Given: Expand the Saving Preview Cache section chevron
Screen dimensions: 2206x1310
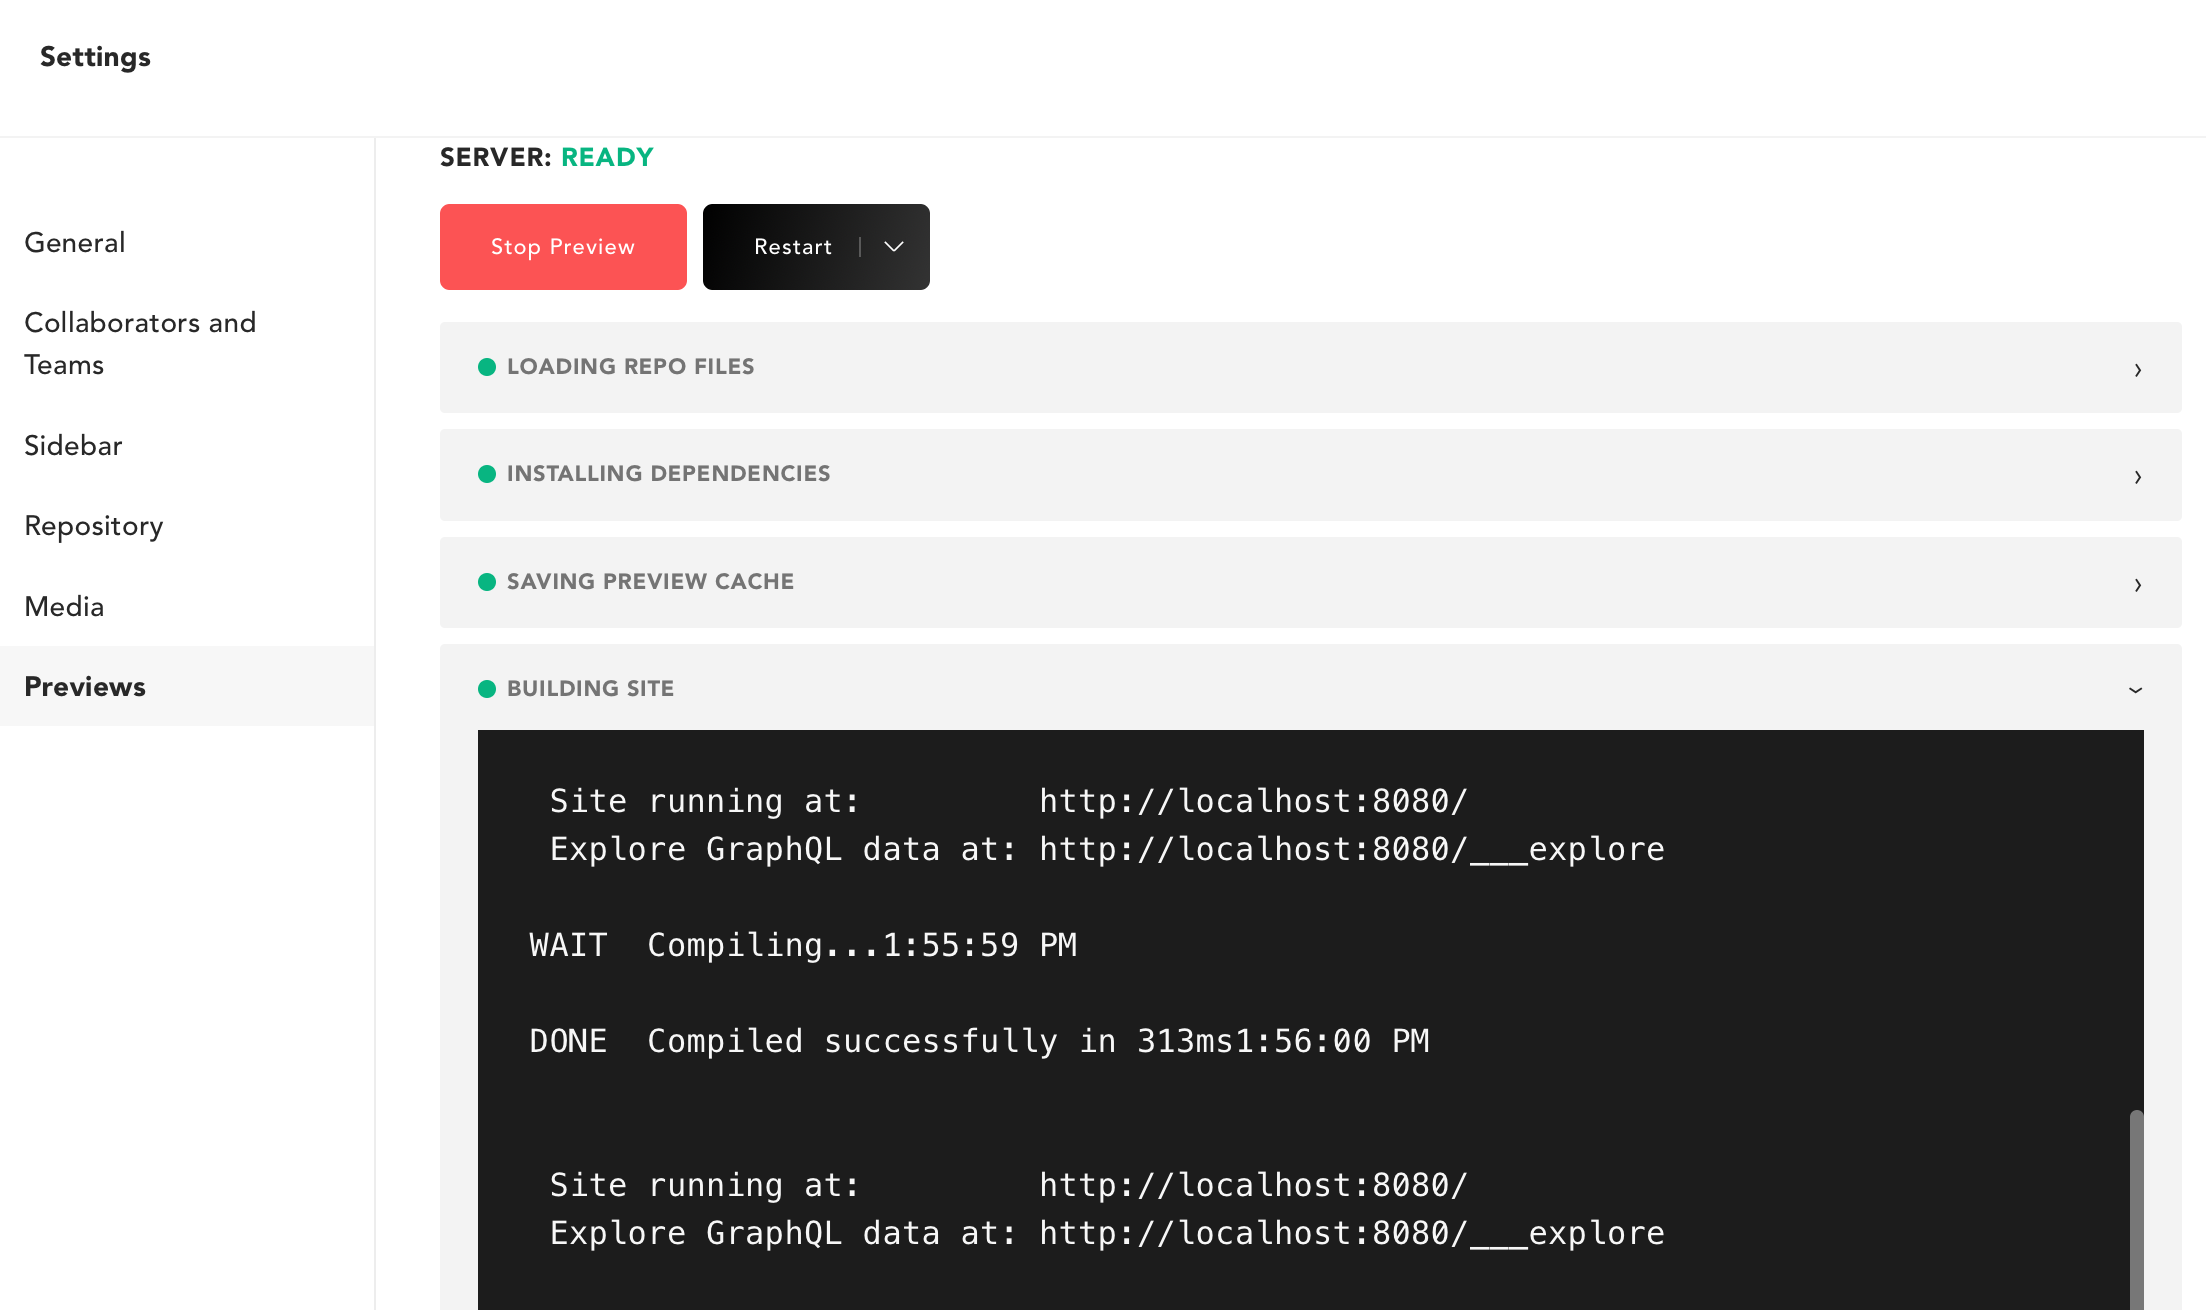Looking at the screenshot, I should click(x=2137, y=584).
